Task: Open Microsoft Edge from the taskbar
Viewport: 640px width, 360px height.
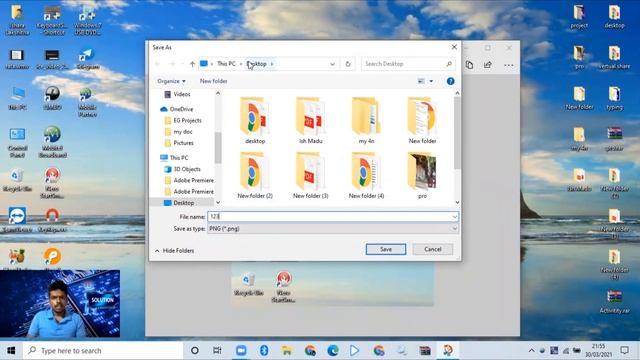Action: click(333, 351)
